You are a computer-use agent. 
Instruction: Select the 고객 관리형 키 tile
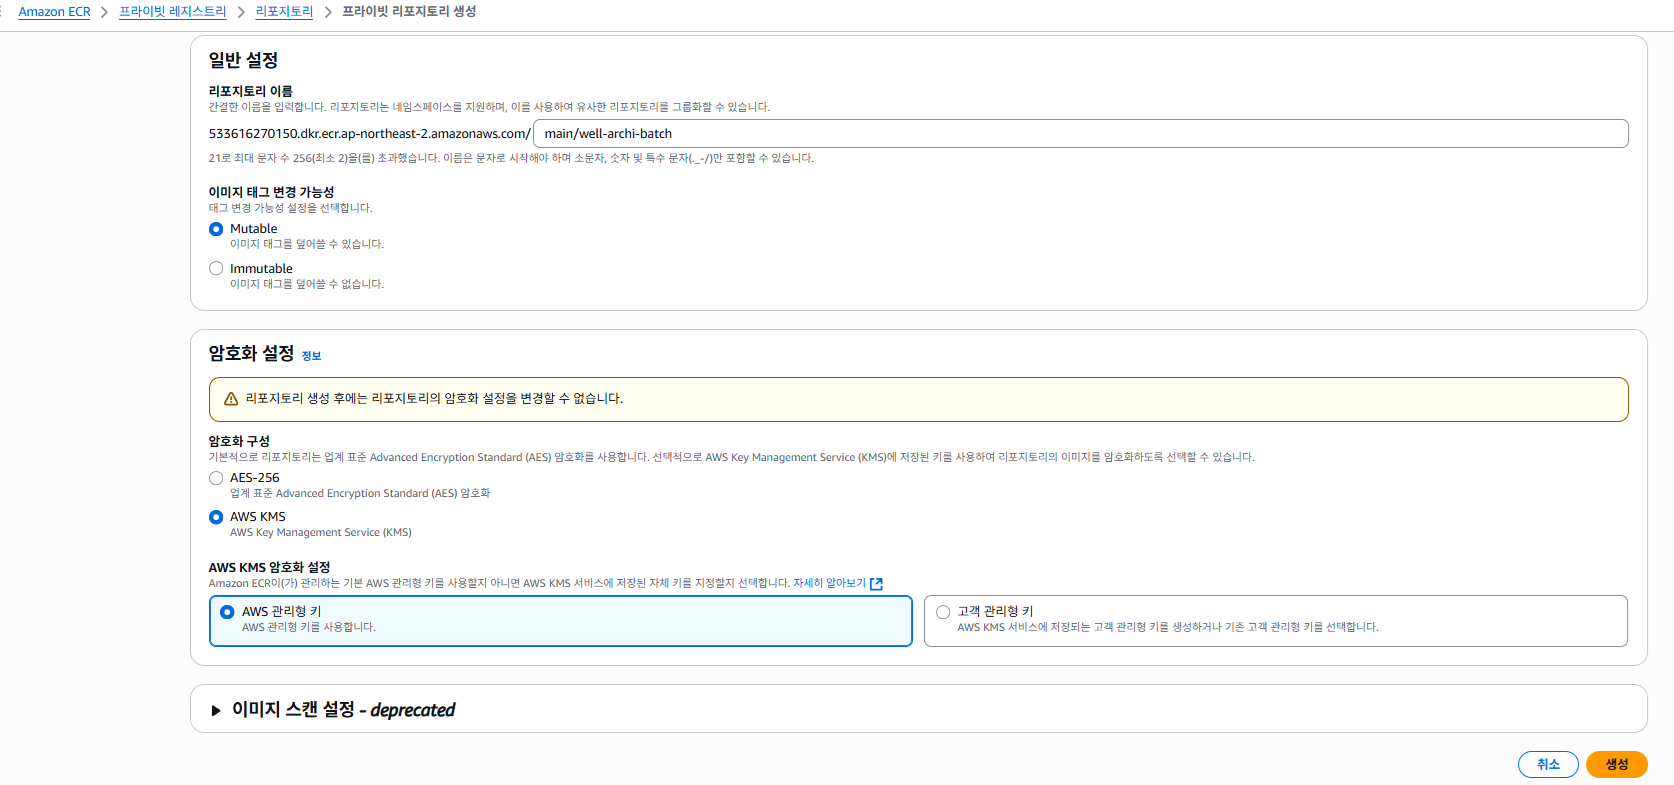1275,621
